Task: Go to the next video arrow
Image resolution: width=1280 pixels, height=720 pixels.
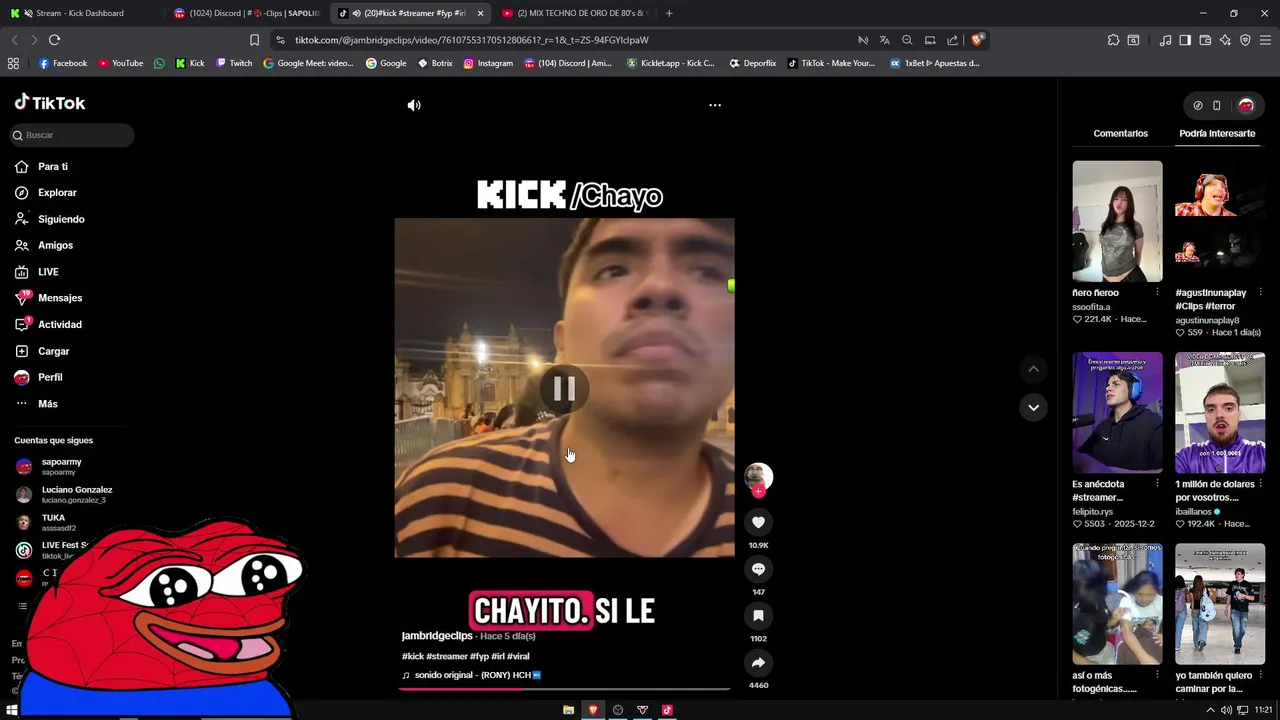Action: tap(1033, 407)
